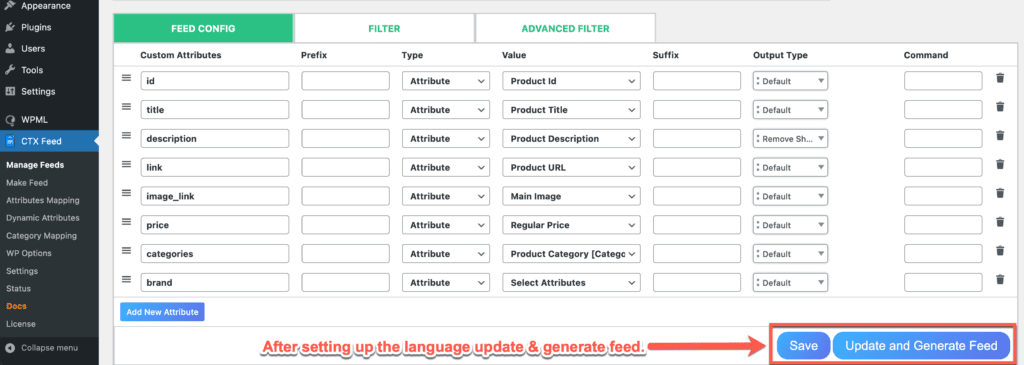Open the Docs link in sidebar
Viewport: 1024px width, 365px height.
pos(16,306)
